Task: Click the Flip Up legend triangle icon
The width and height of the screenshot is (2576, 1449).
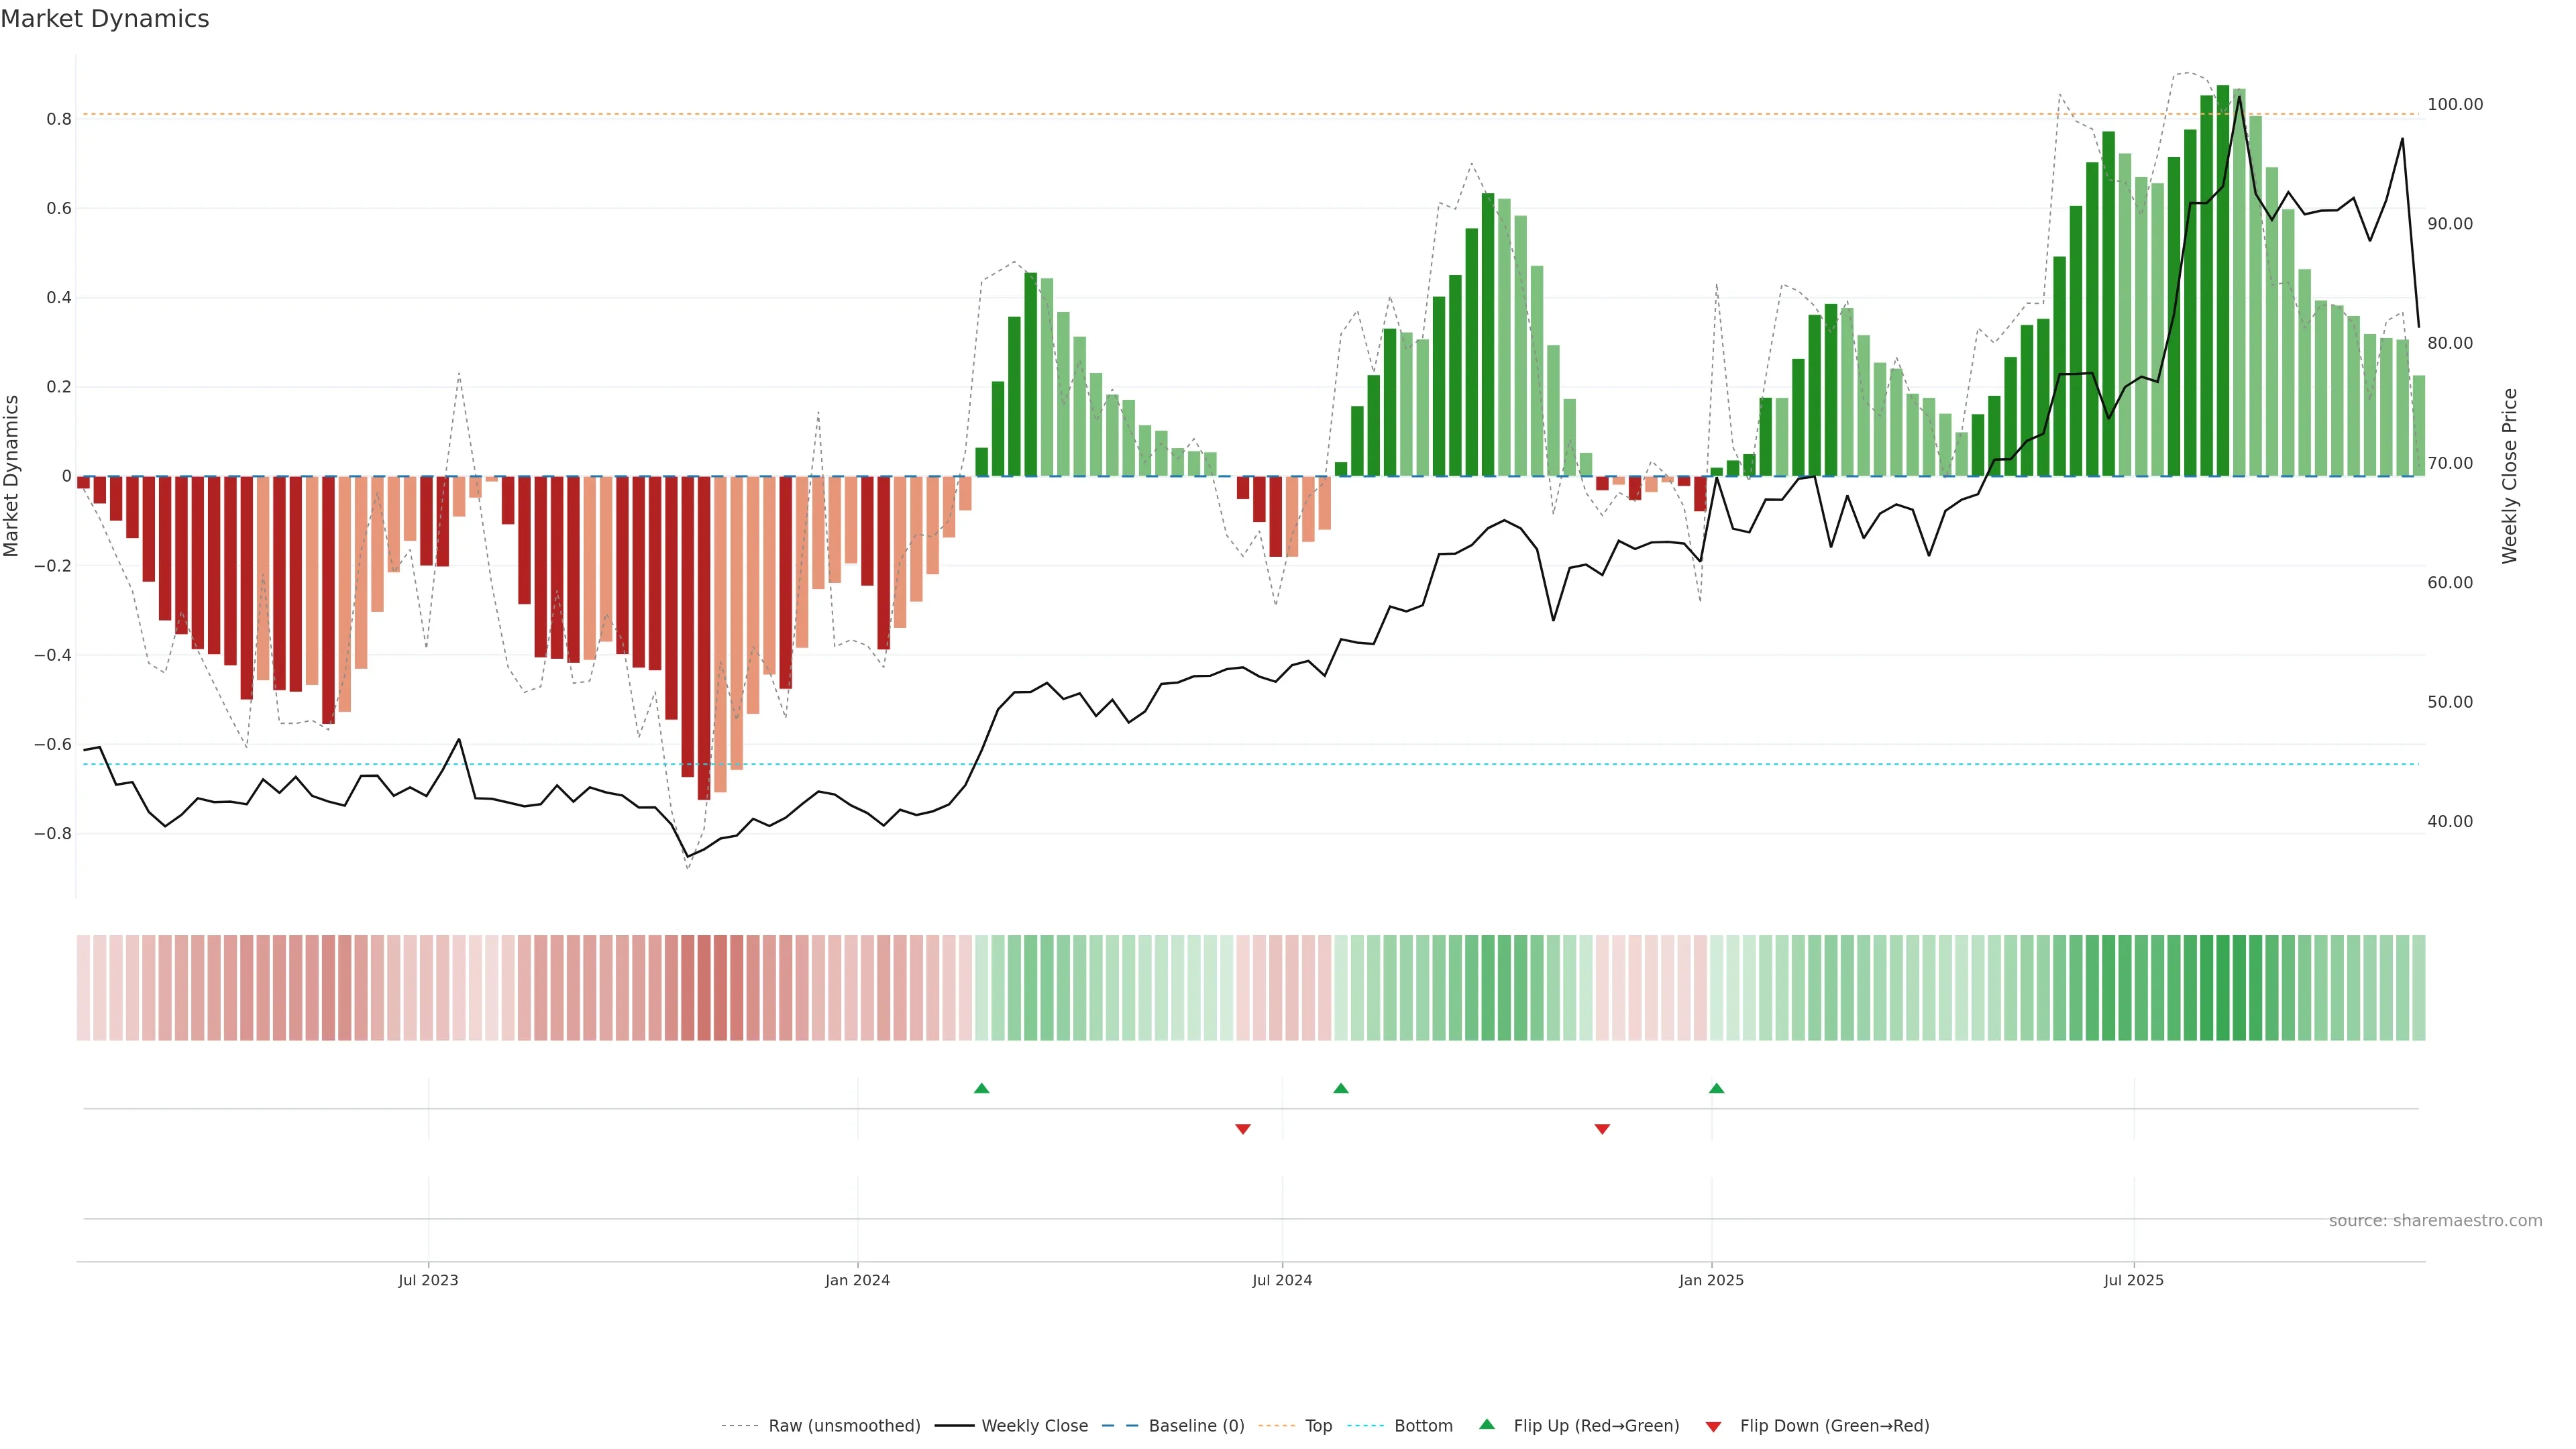Action: [x=1487, y=1424]
